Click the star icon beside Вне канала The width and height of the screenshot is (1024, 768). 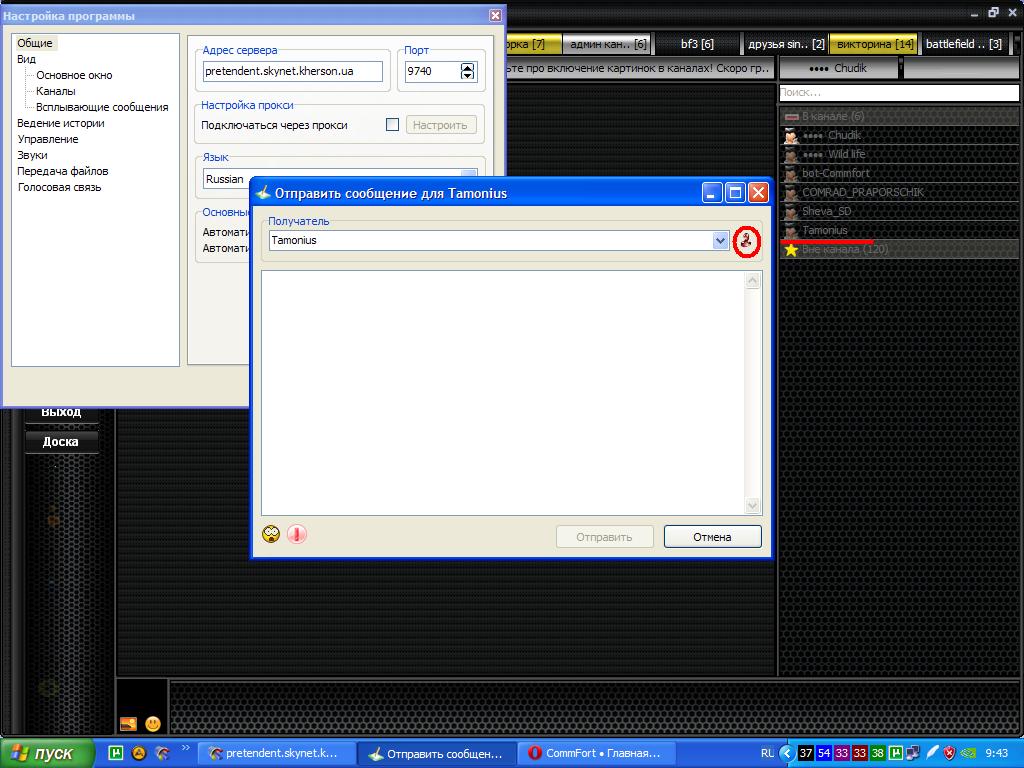pyautogui.click(x=791, y=249)
